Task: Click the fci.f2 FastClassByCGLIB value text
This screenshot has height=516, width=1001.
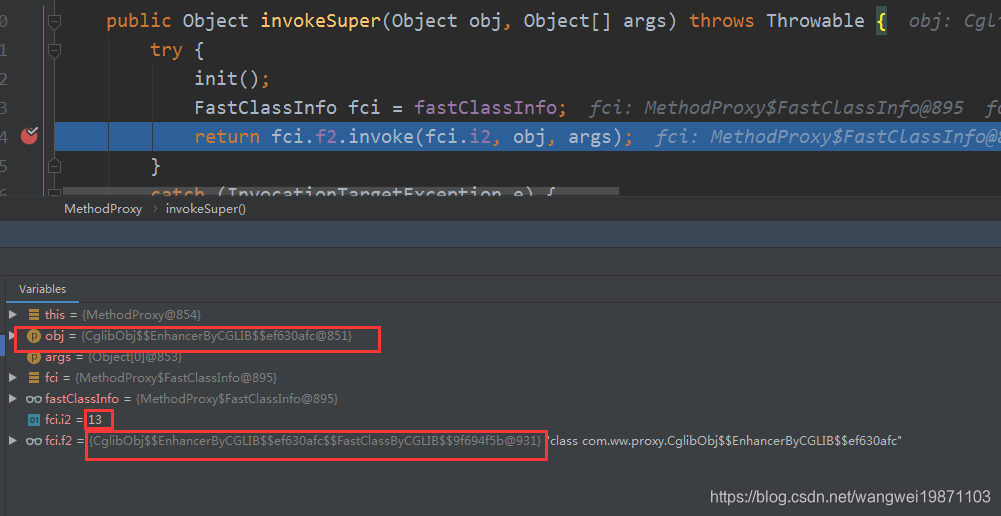Action: (x=317, y=441)
